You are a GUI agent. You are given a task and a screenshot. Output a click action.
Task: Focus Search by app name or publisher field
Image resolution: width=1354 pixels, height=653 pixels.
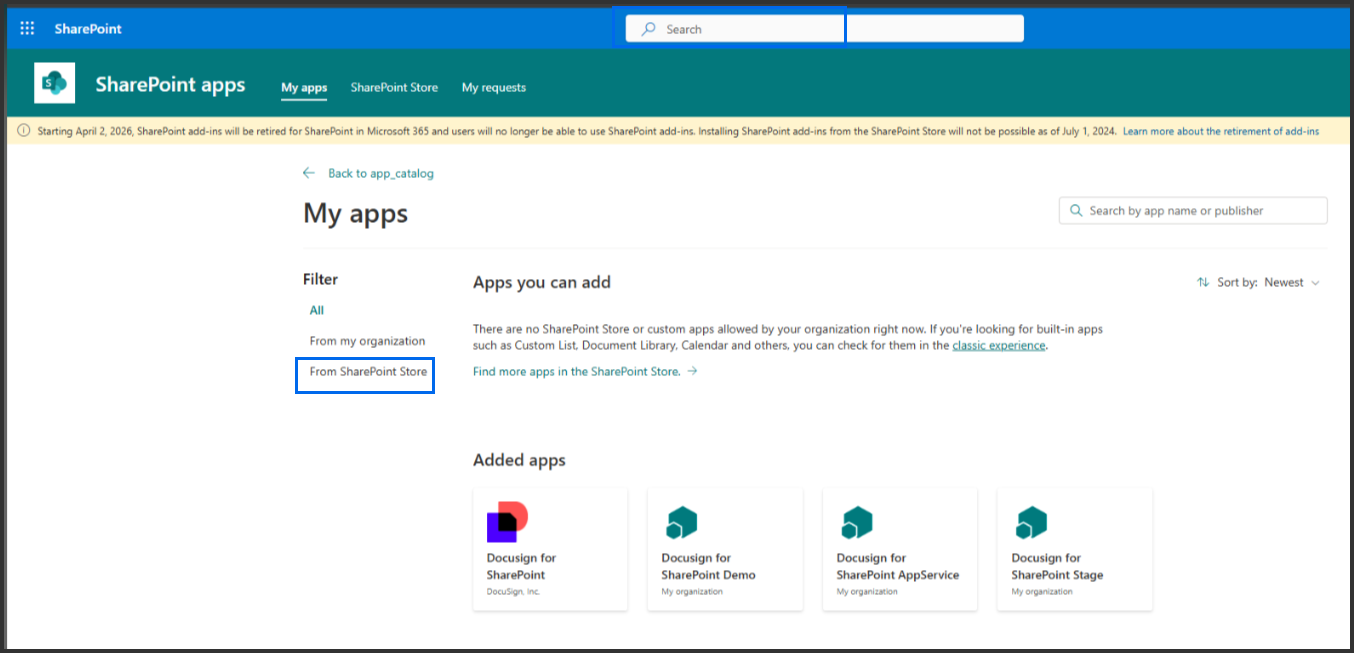pos(1193,211)
